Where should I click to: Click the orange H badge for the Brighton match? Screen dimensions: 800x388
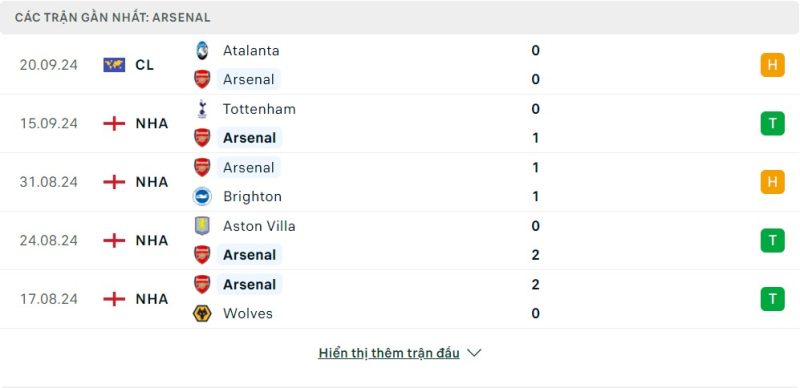(x=772, y=182)
